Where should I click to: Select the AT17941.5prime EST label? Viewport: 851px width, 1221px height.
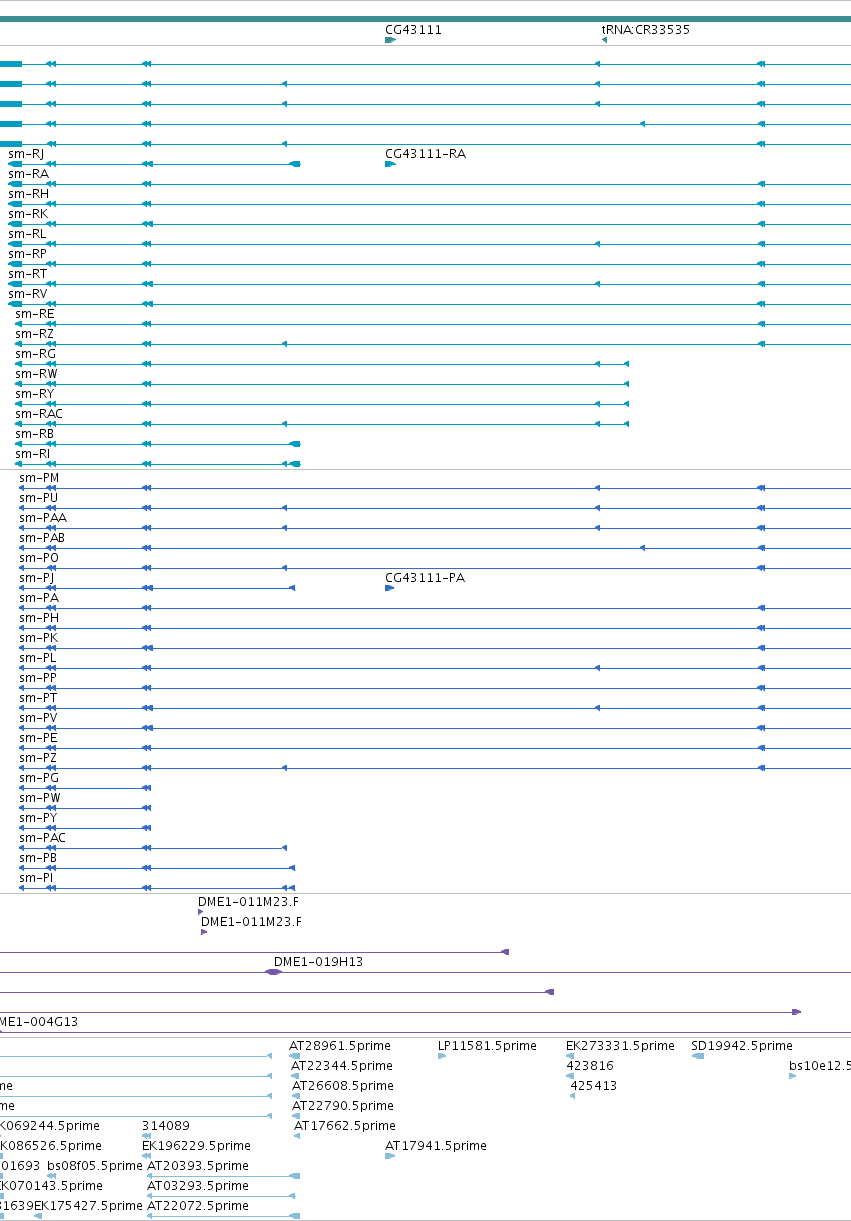(436, 1146)
